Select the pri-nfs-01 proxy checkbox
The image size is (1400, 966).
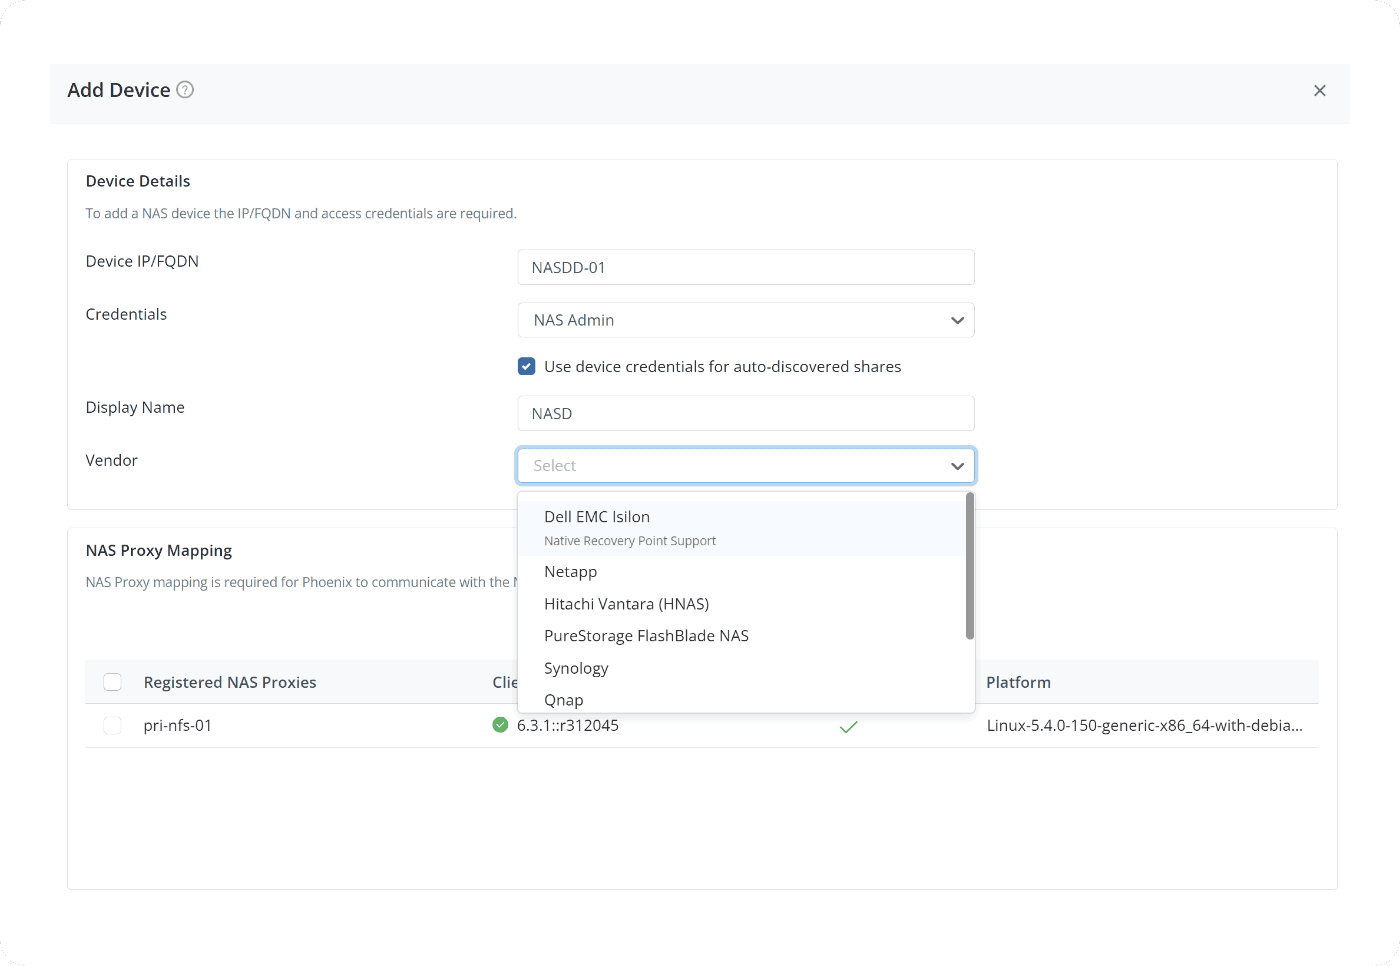(x=113, y=726)
